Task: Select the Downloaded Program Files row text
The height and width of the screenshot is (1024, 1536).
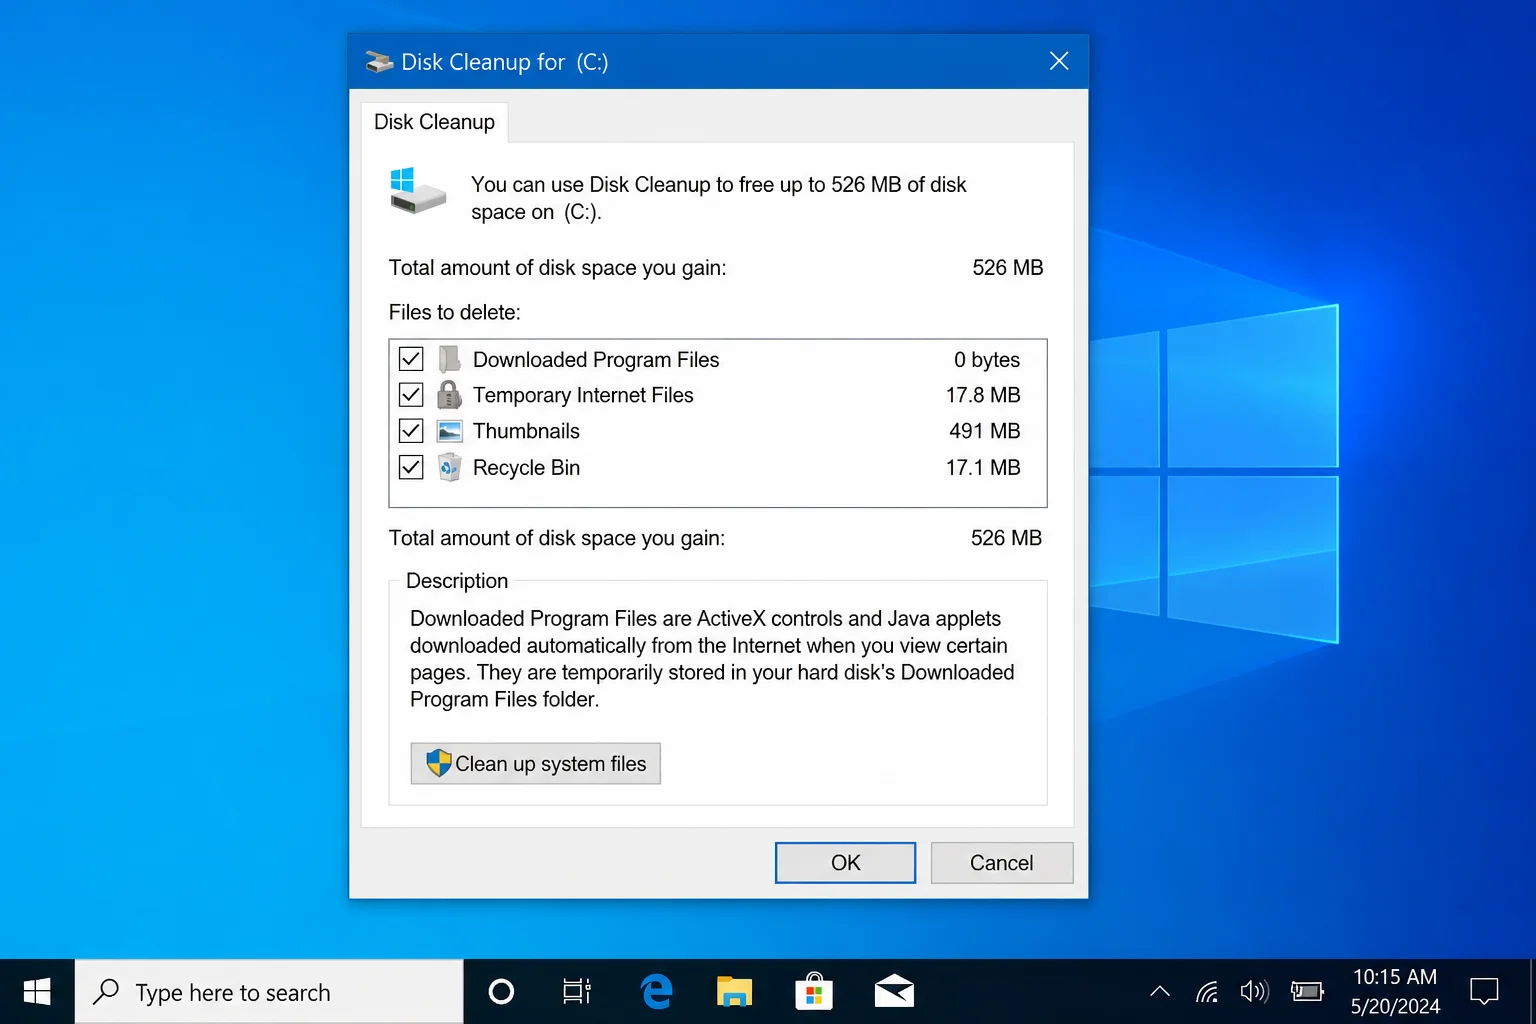Action: (596, 359)
